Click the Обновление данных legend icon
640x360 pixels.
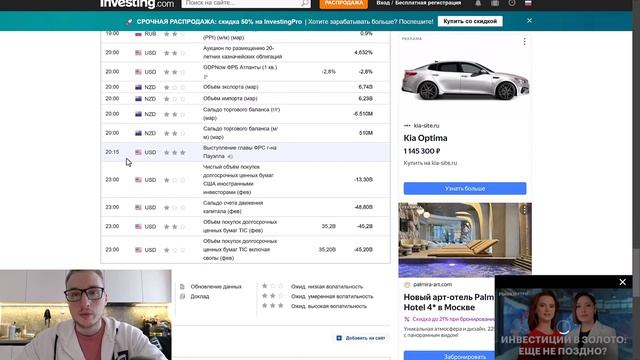tap(182, 287)
